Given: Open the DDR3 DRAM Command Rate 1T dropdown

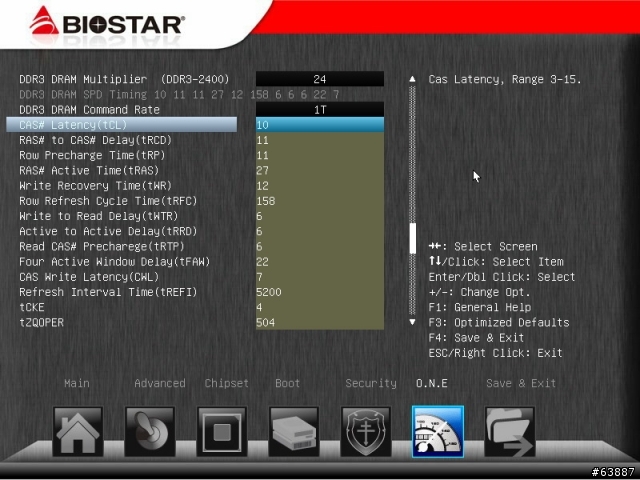Looking at the screenshot, I should 320,109.
